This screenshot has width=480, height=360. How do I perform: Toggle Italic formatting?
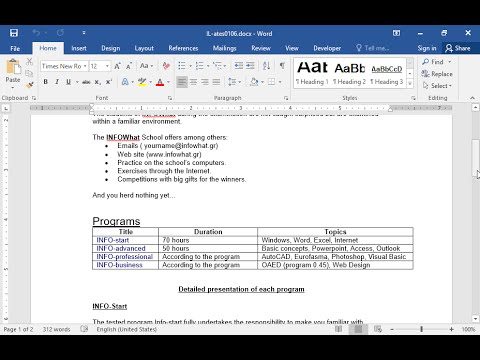(57, 82)
